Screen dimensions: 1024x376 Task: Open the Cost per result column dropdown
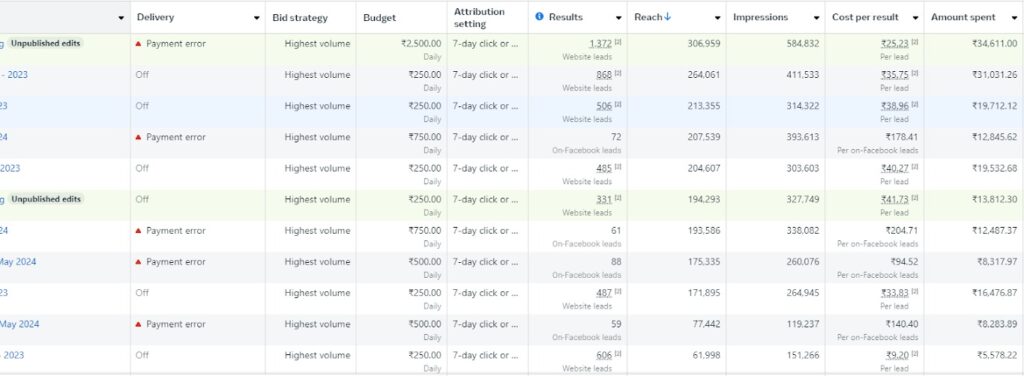[916, 18]
